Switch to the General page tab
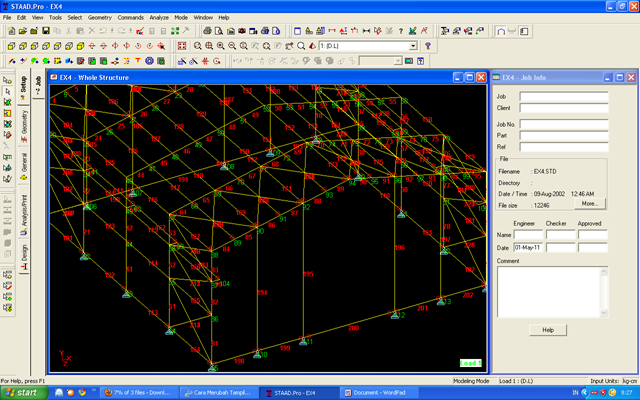The image size is (640, 400). point(24,166)
